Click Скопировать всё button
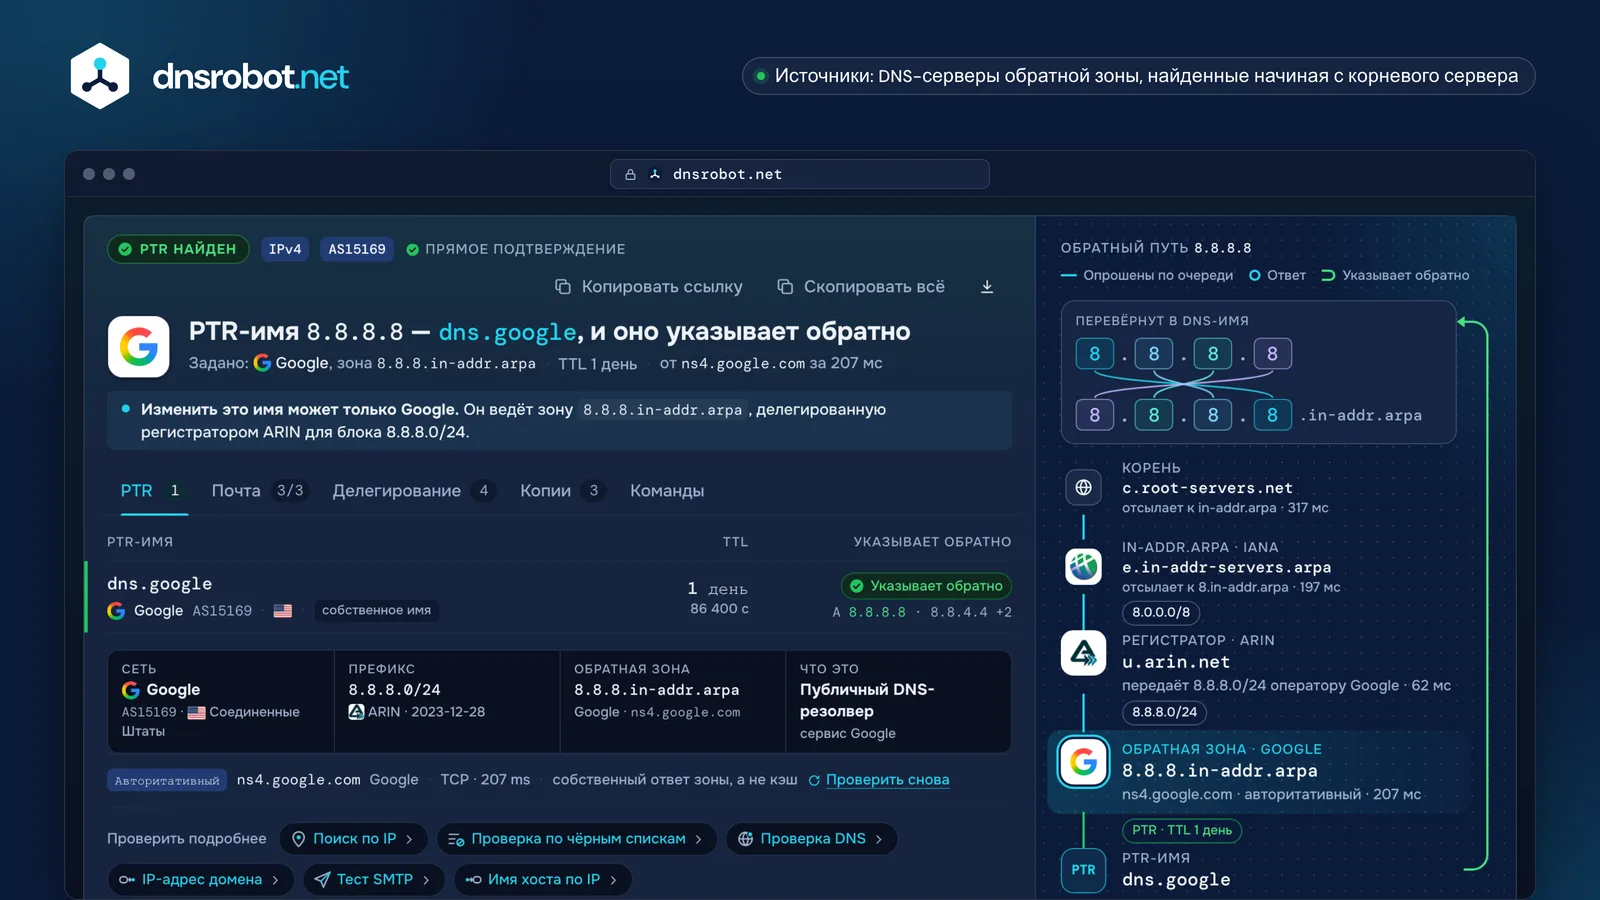The image size is (1600, 900). (861, 287)
